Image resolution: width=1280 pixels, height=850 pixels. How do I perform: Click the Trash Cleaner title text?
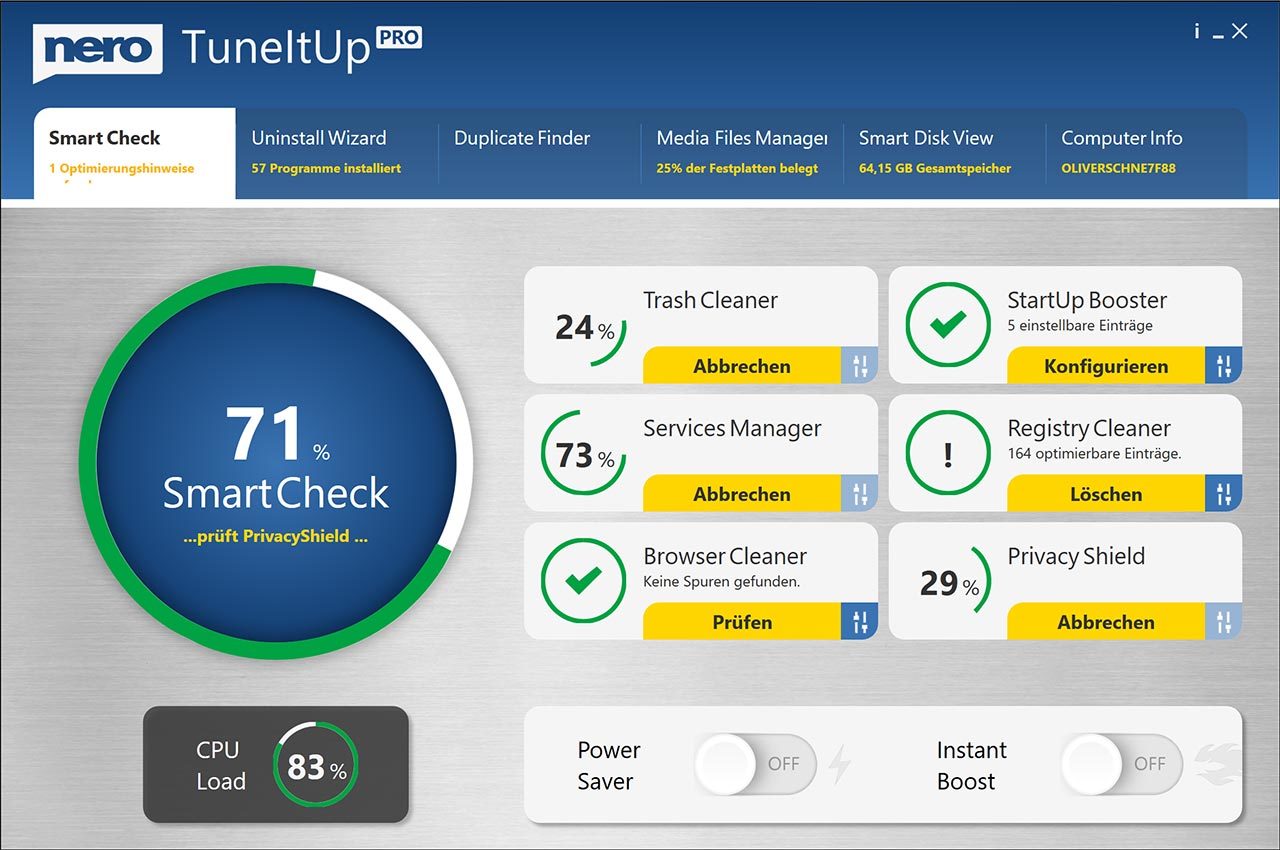pos(710,300)
